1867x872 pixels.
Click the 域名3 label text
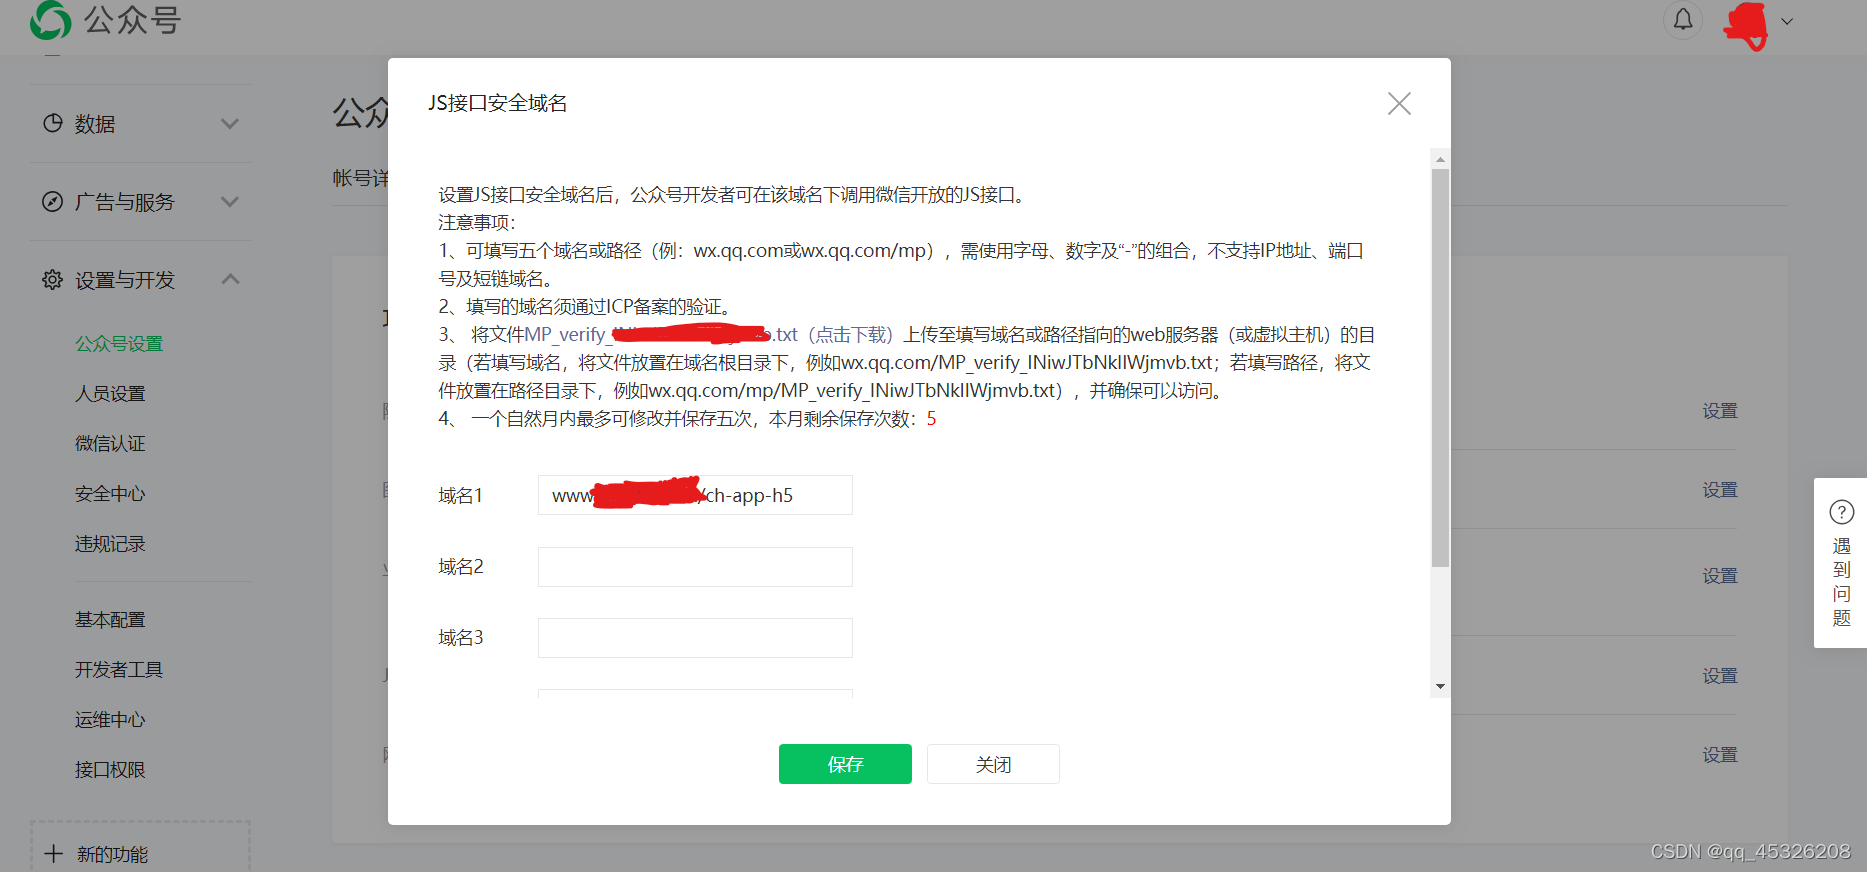(461, 638)
